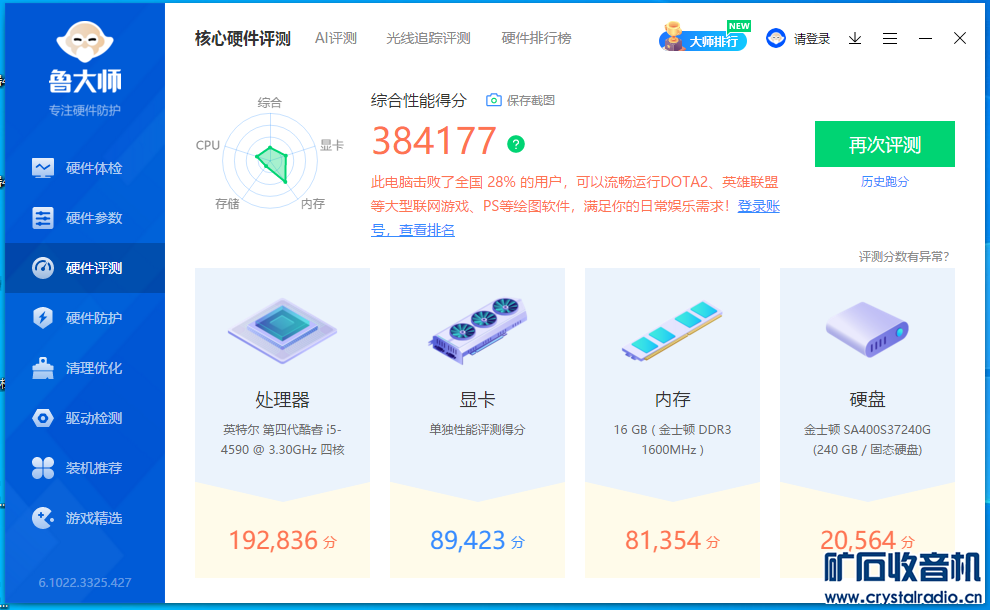The height and width of the screenshot is (610, 990).
Task: Click the 驱动检测 hexagon icon
Action: (43, 418)
